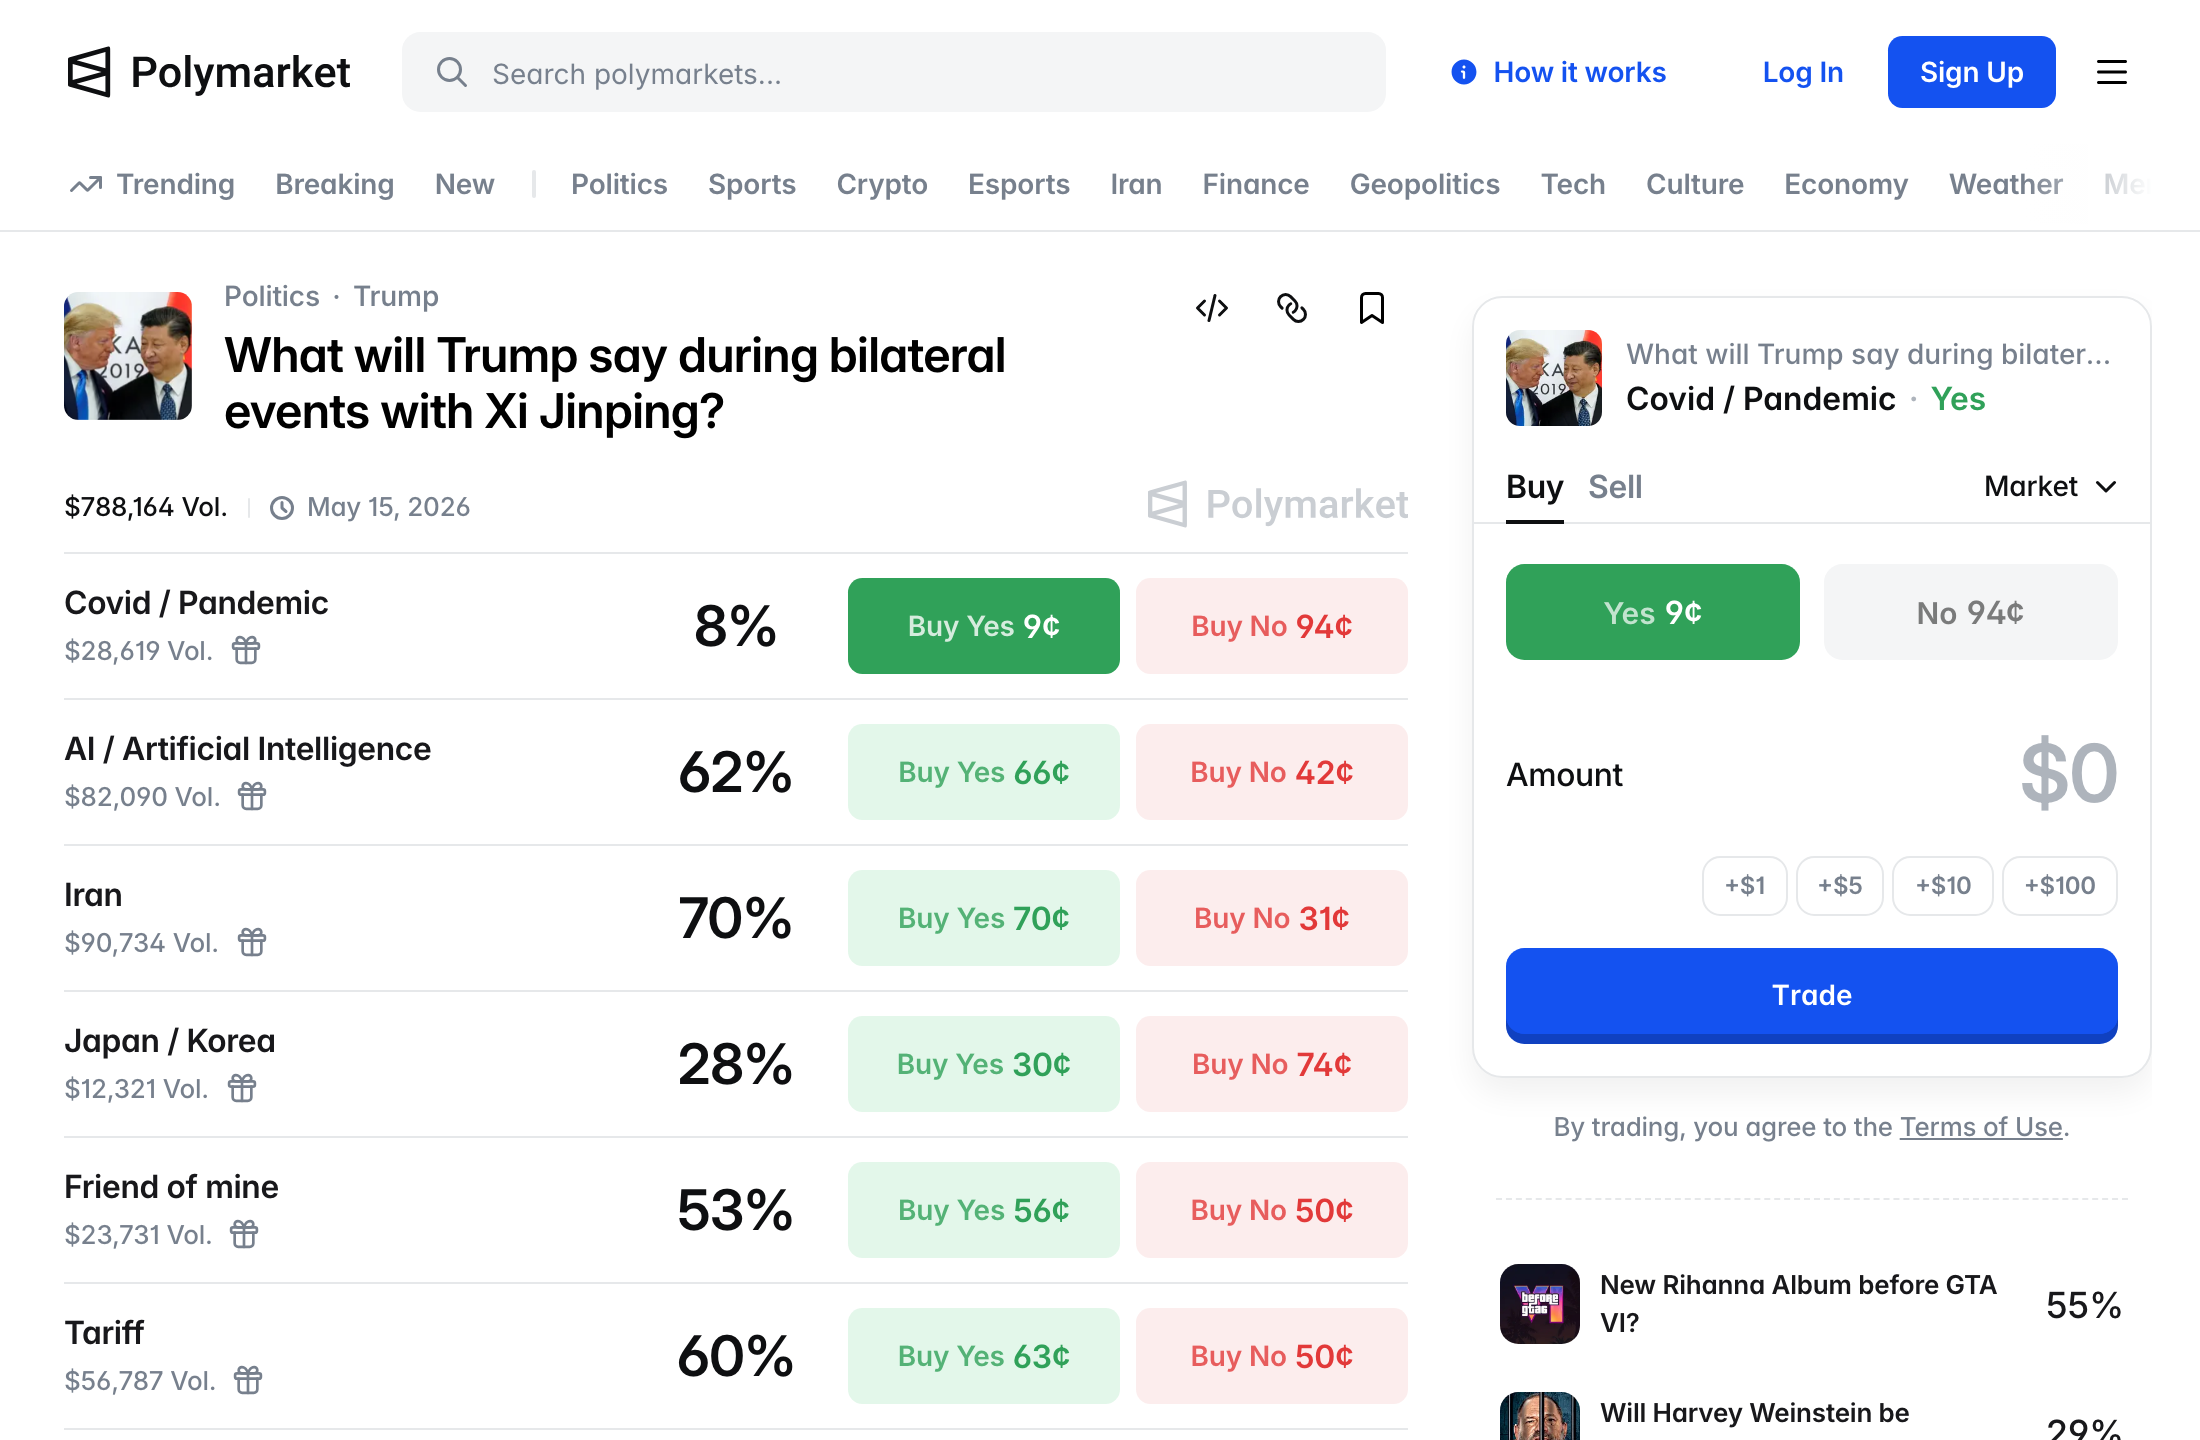The height and width of the screenshot is (1440, 2200).
Task: Bookmark this market
Action: click(1372, 308)
